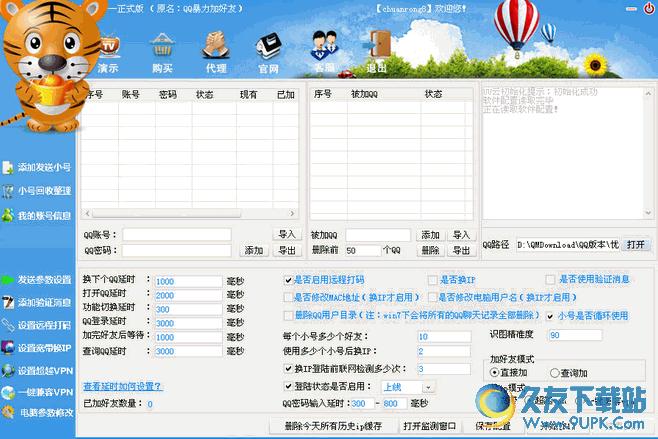Click 打开QQ延时 field showing 2000
The height and width of the screenshot is (439, 658).
point(188,295)
